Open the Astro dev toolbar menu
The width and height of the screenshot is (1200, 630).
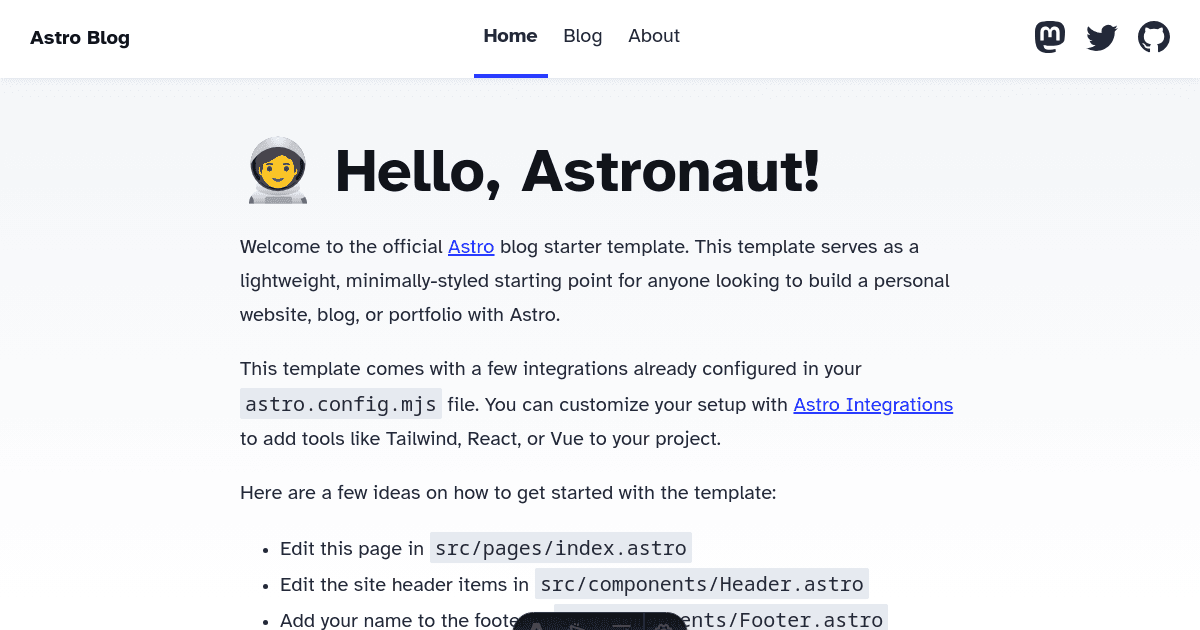point(537,626)
